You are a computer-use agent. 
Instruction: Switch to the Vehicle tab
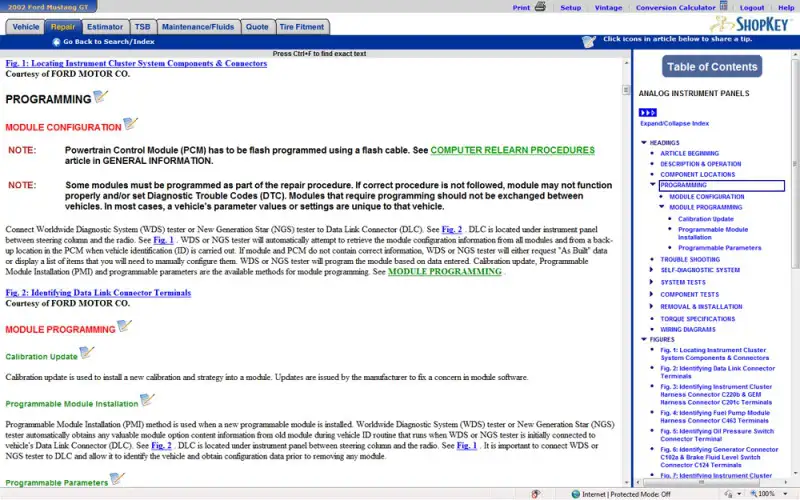pyautogui.click(x=26, y=27)
